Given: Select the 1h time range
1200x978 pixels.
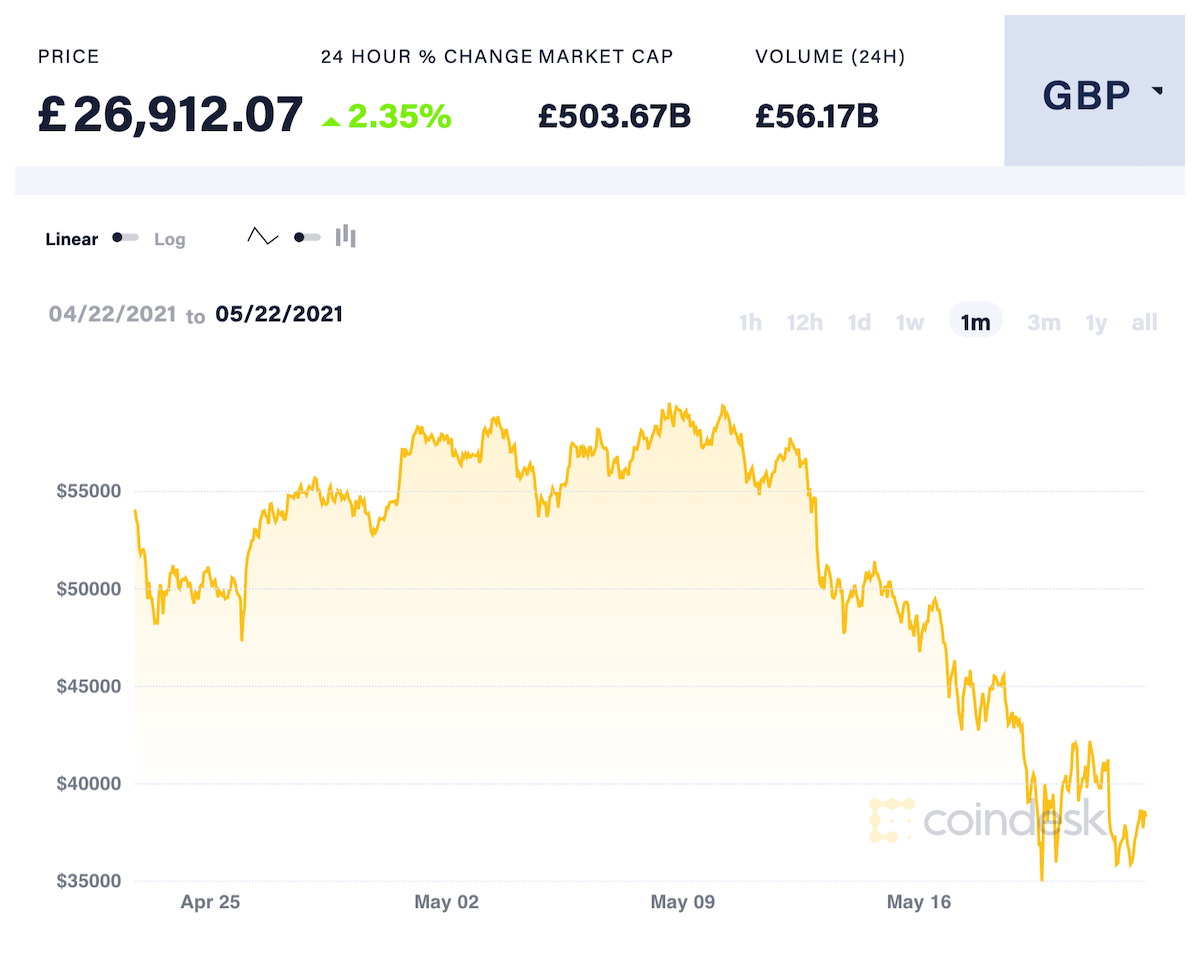Looking at the screenshot, I should 750,322.
